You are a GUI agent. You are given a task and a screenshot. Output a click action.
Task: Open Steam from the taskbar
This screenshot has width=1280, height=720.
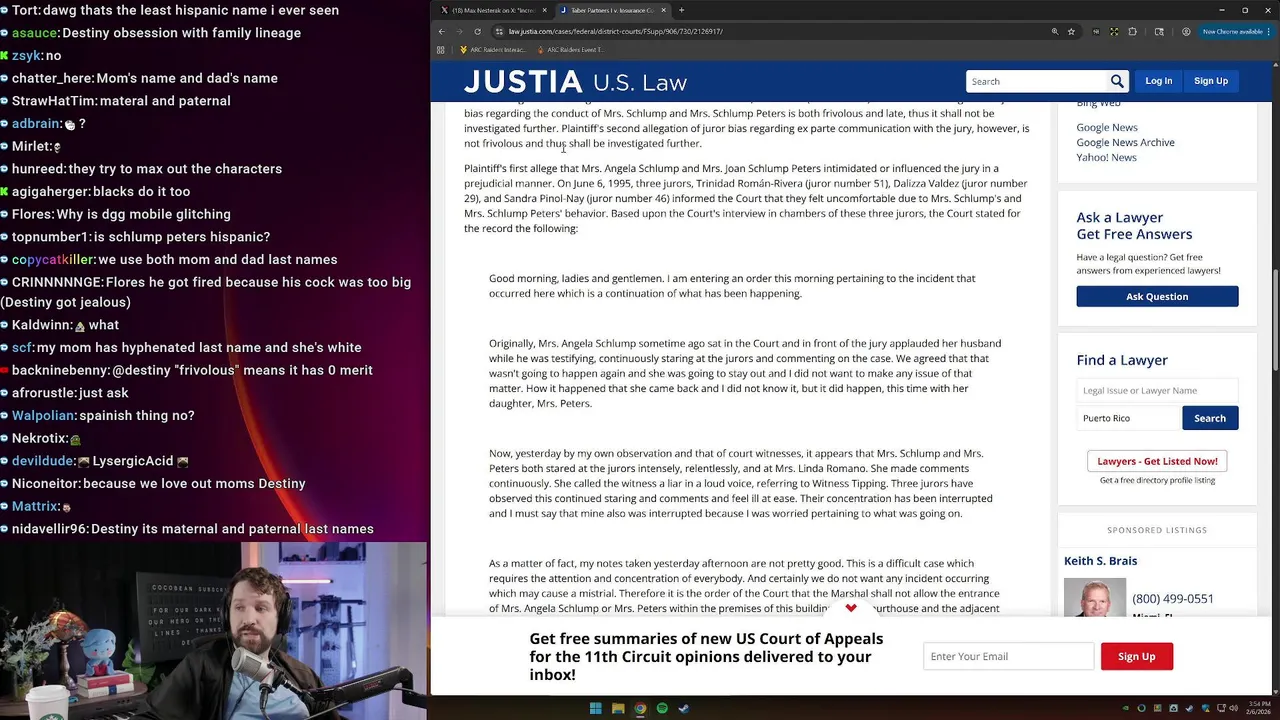click(684, 708)
